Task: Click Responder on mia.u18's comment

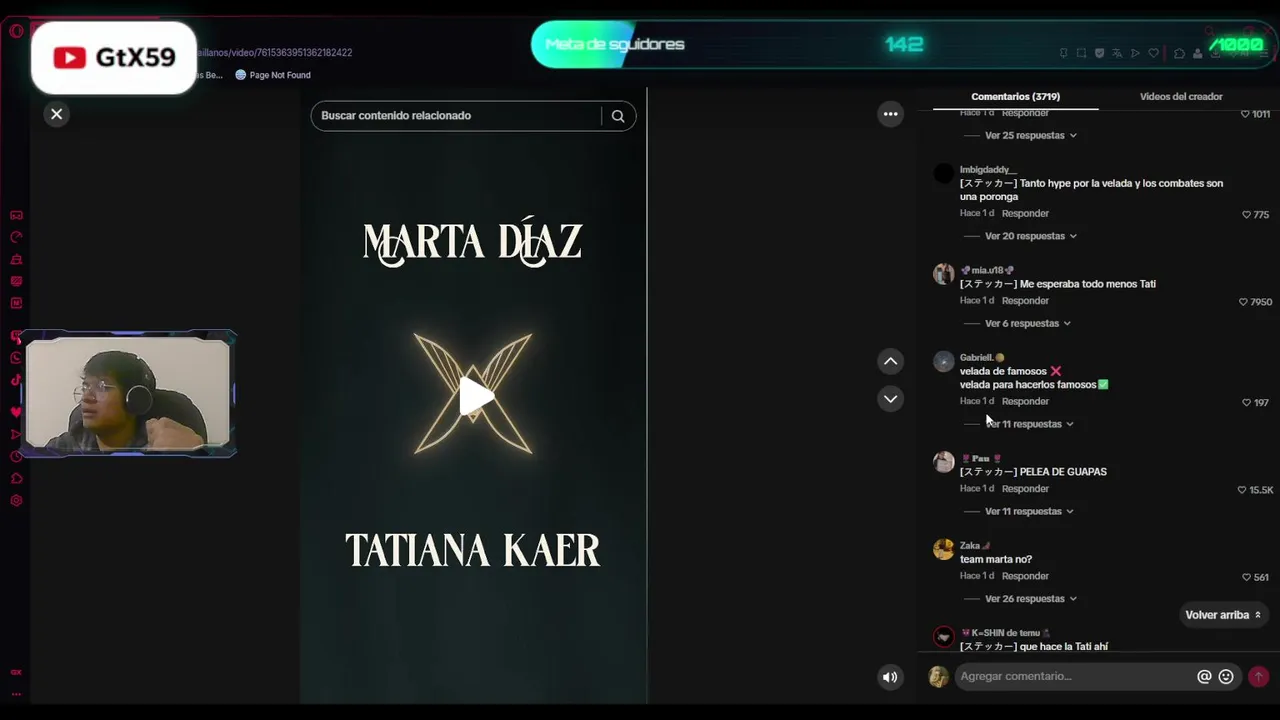Action: (1025, 300)
